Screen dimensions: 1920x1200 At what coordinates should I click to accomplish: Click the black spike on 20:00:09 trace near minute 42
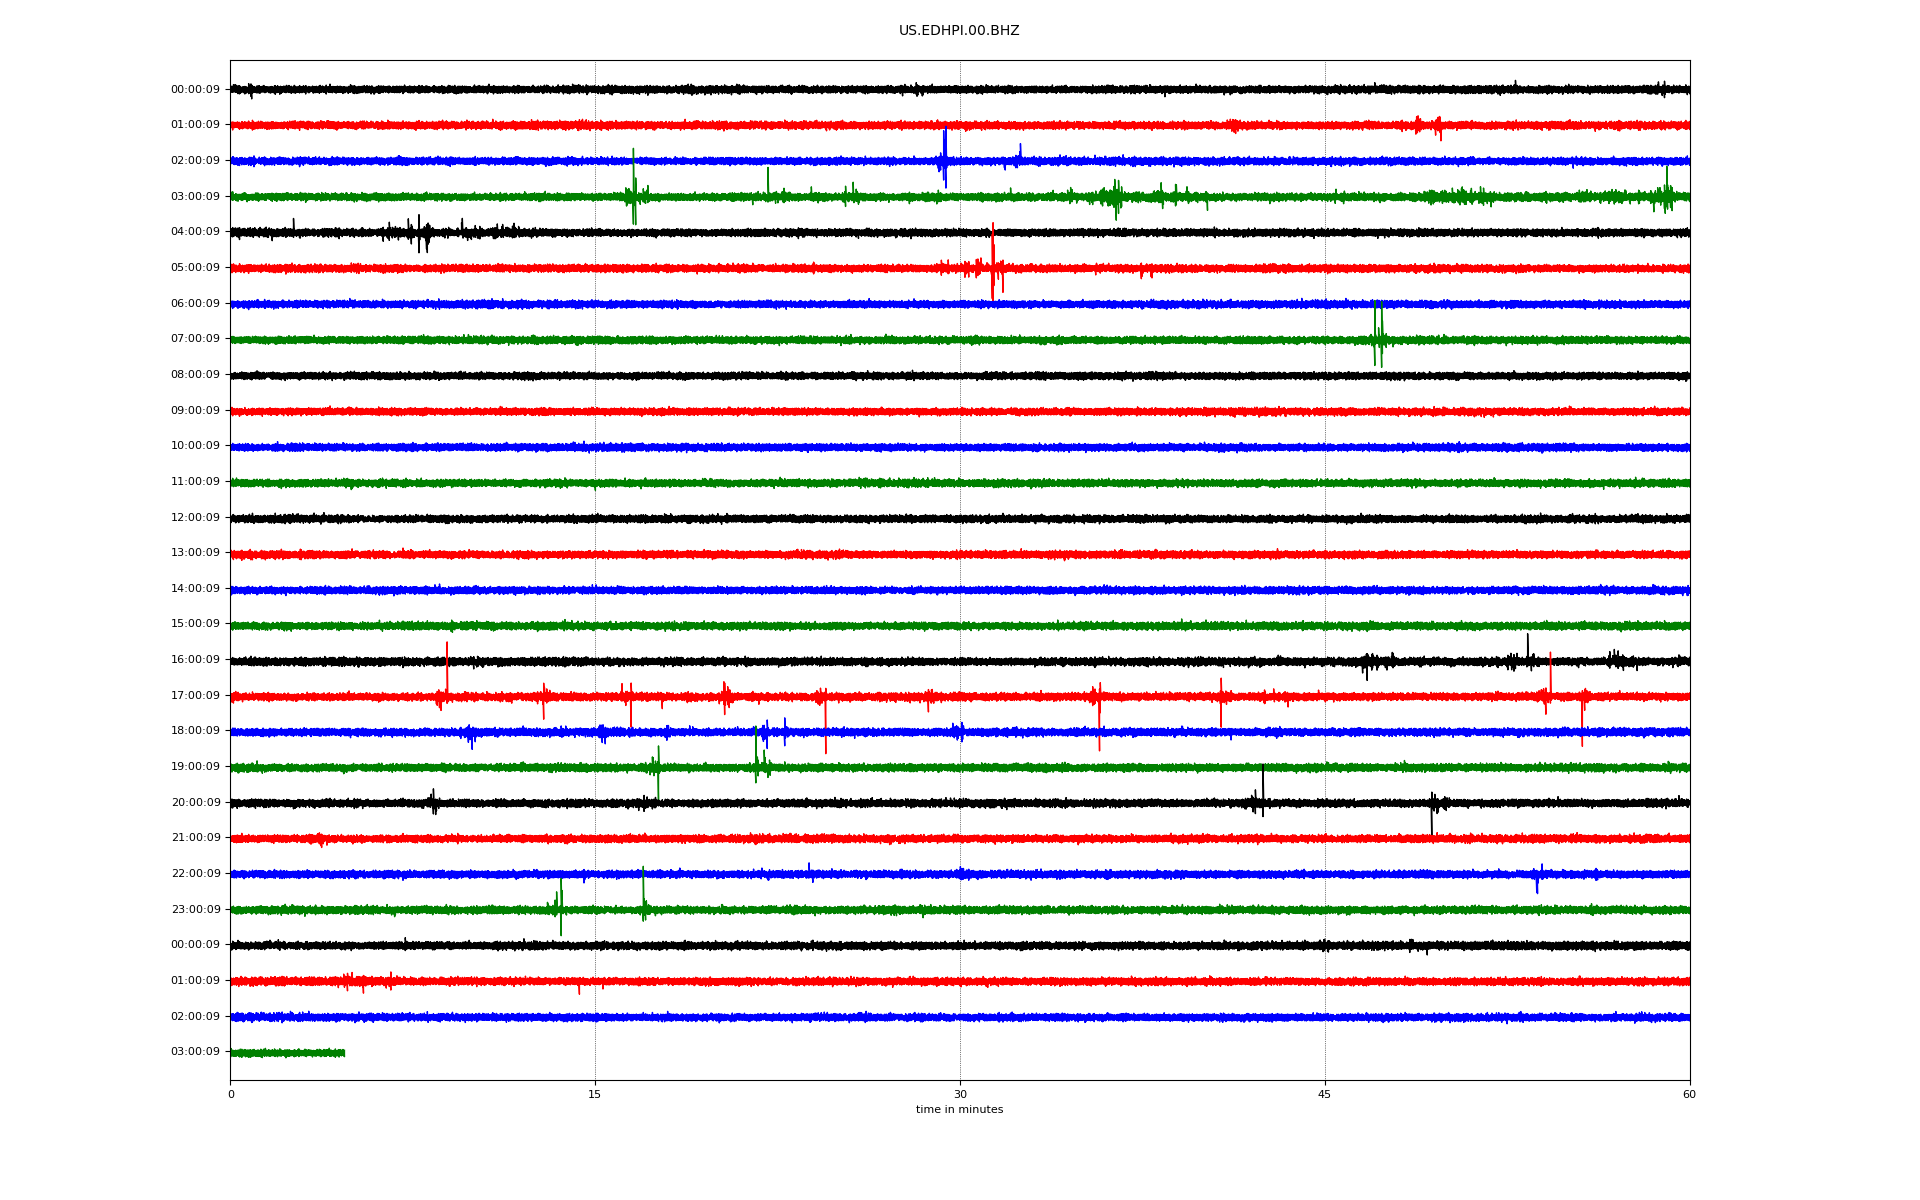click(x=1262, y=792)
